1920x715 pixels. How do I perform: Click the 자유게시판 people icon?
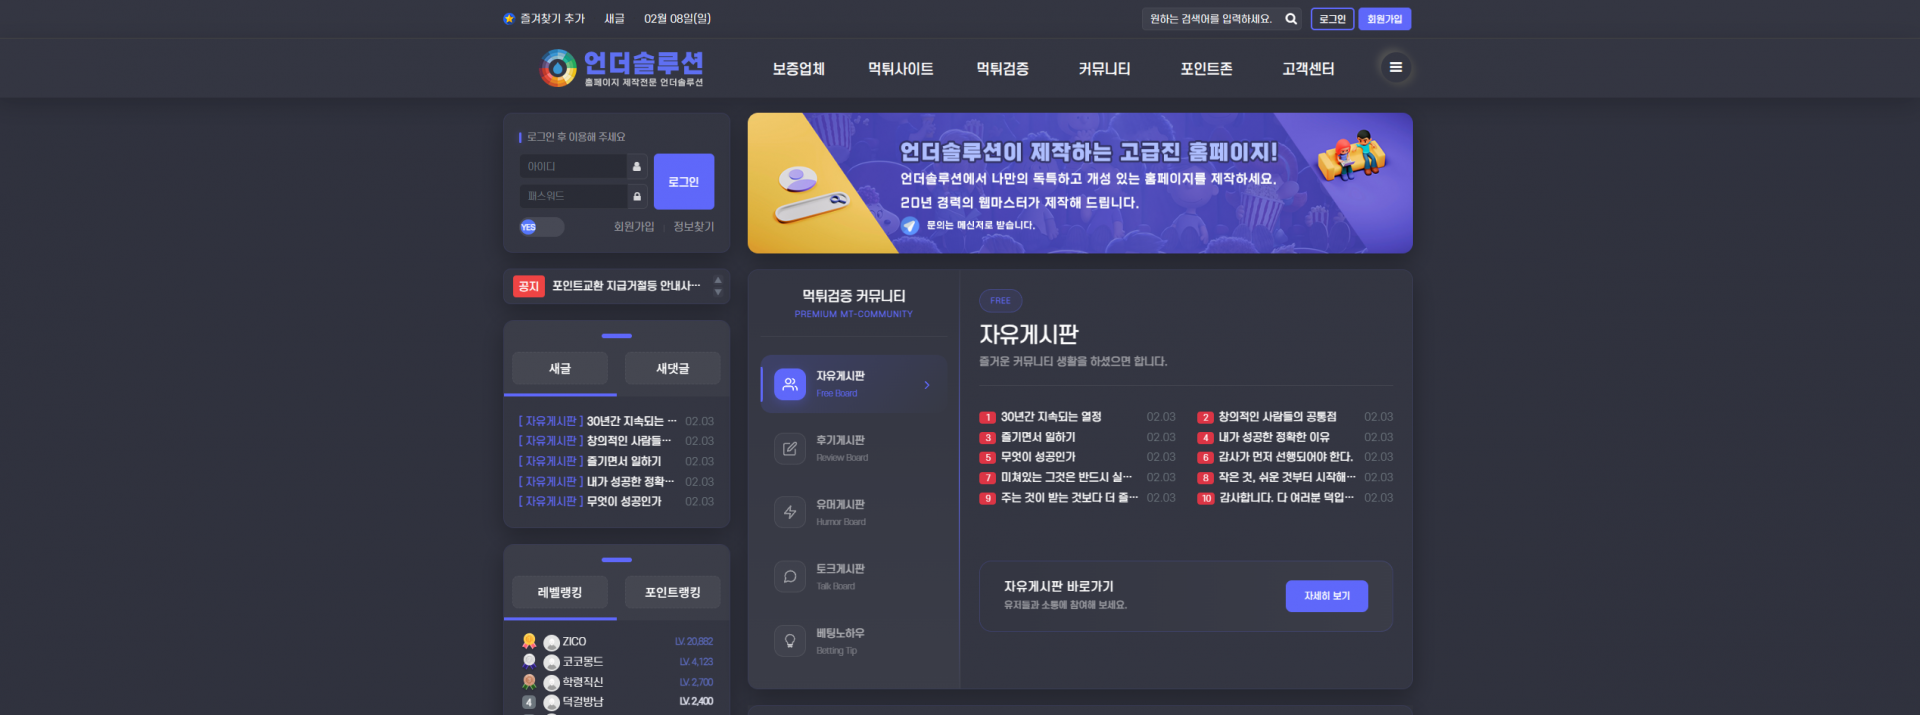pyautogui.click(x=790, y=384)
